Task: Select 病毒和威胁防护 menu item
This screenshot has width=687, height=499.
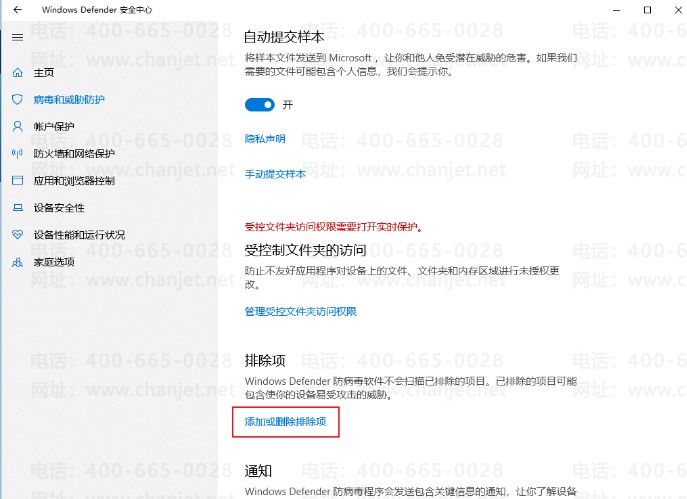Action: tap(69, 99)
